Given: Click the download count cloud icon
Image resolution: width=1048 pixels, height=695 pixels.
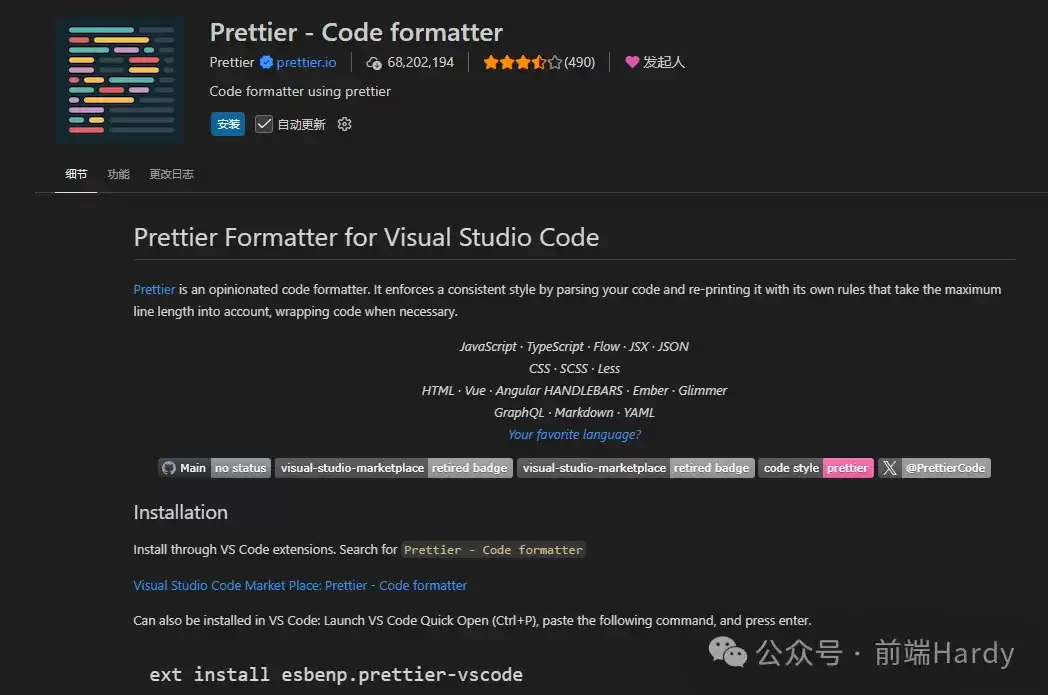Looking at the screenshot, I should pyautogui.click(x=374, y=63).
